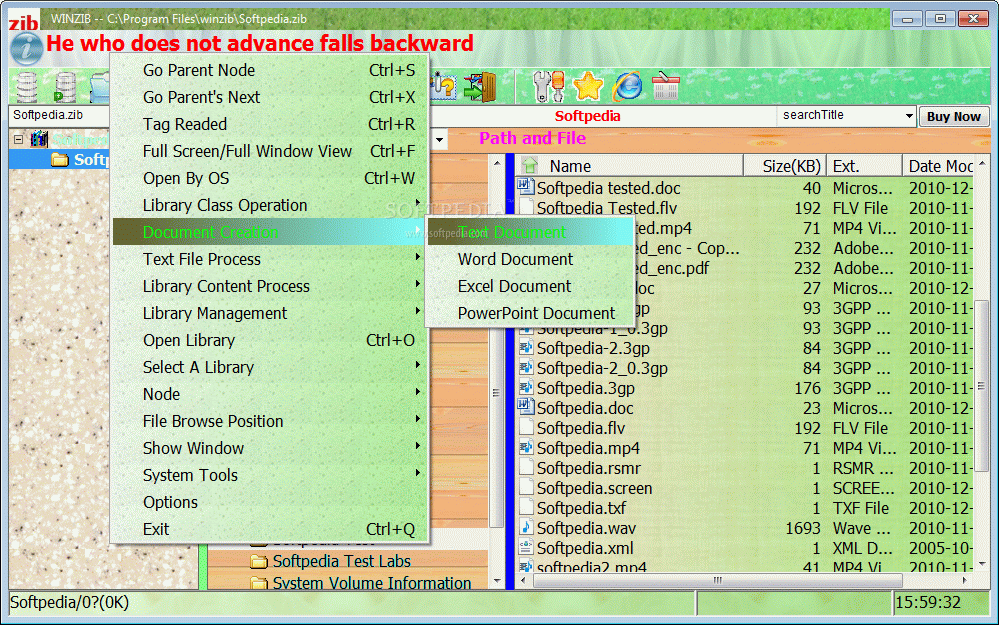Open the searchTitle dropdown
The height and width of the screenshot is (625, 999).
[909, 116]
